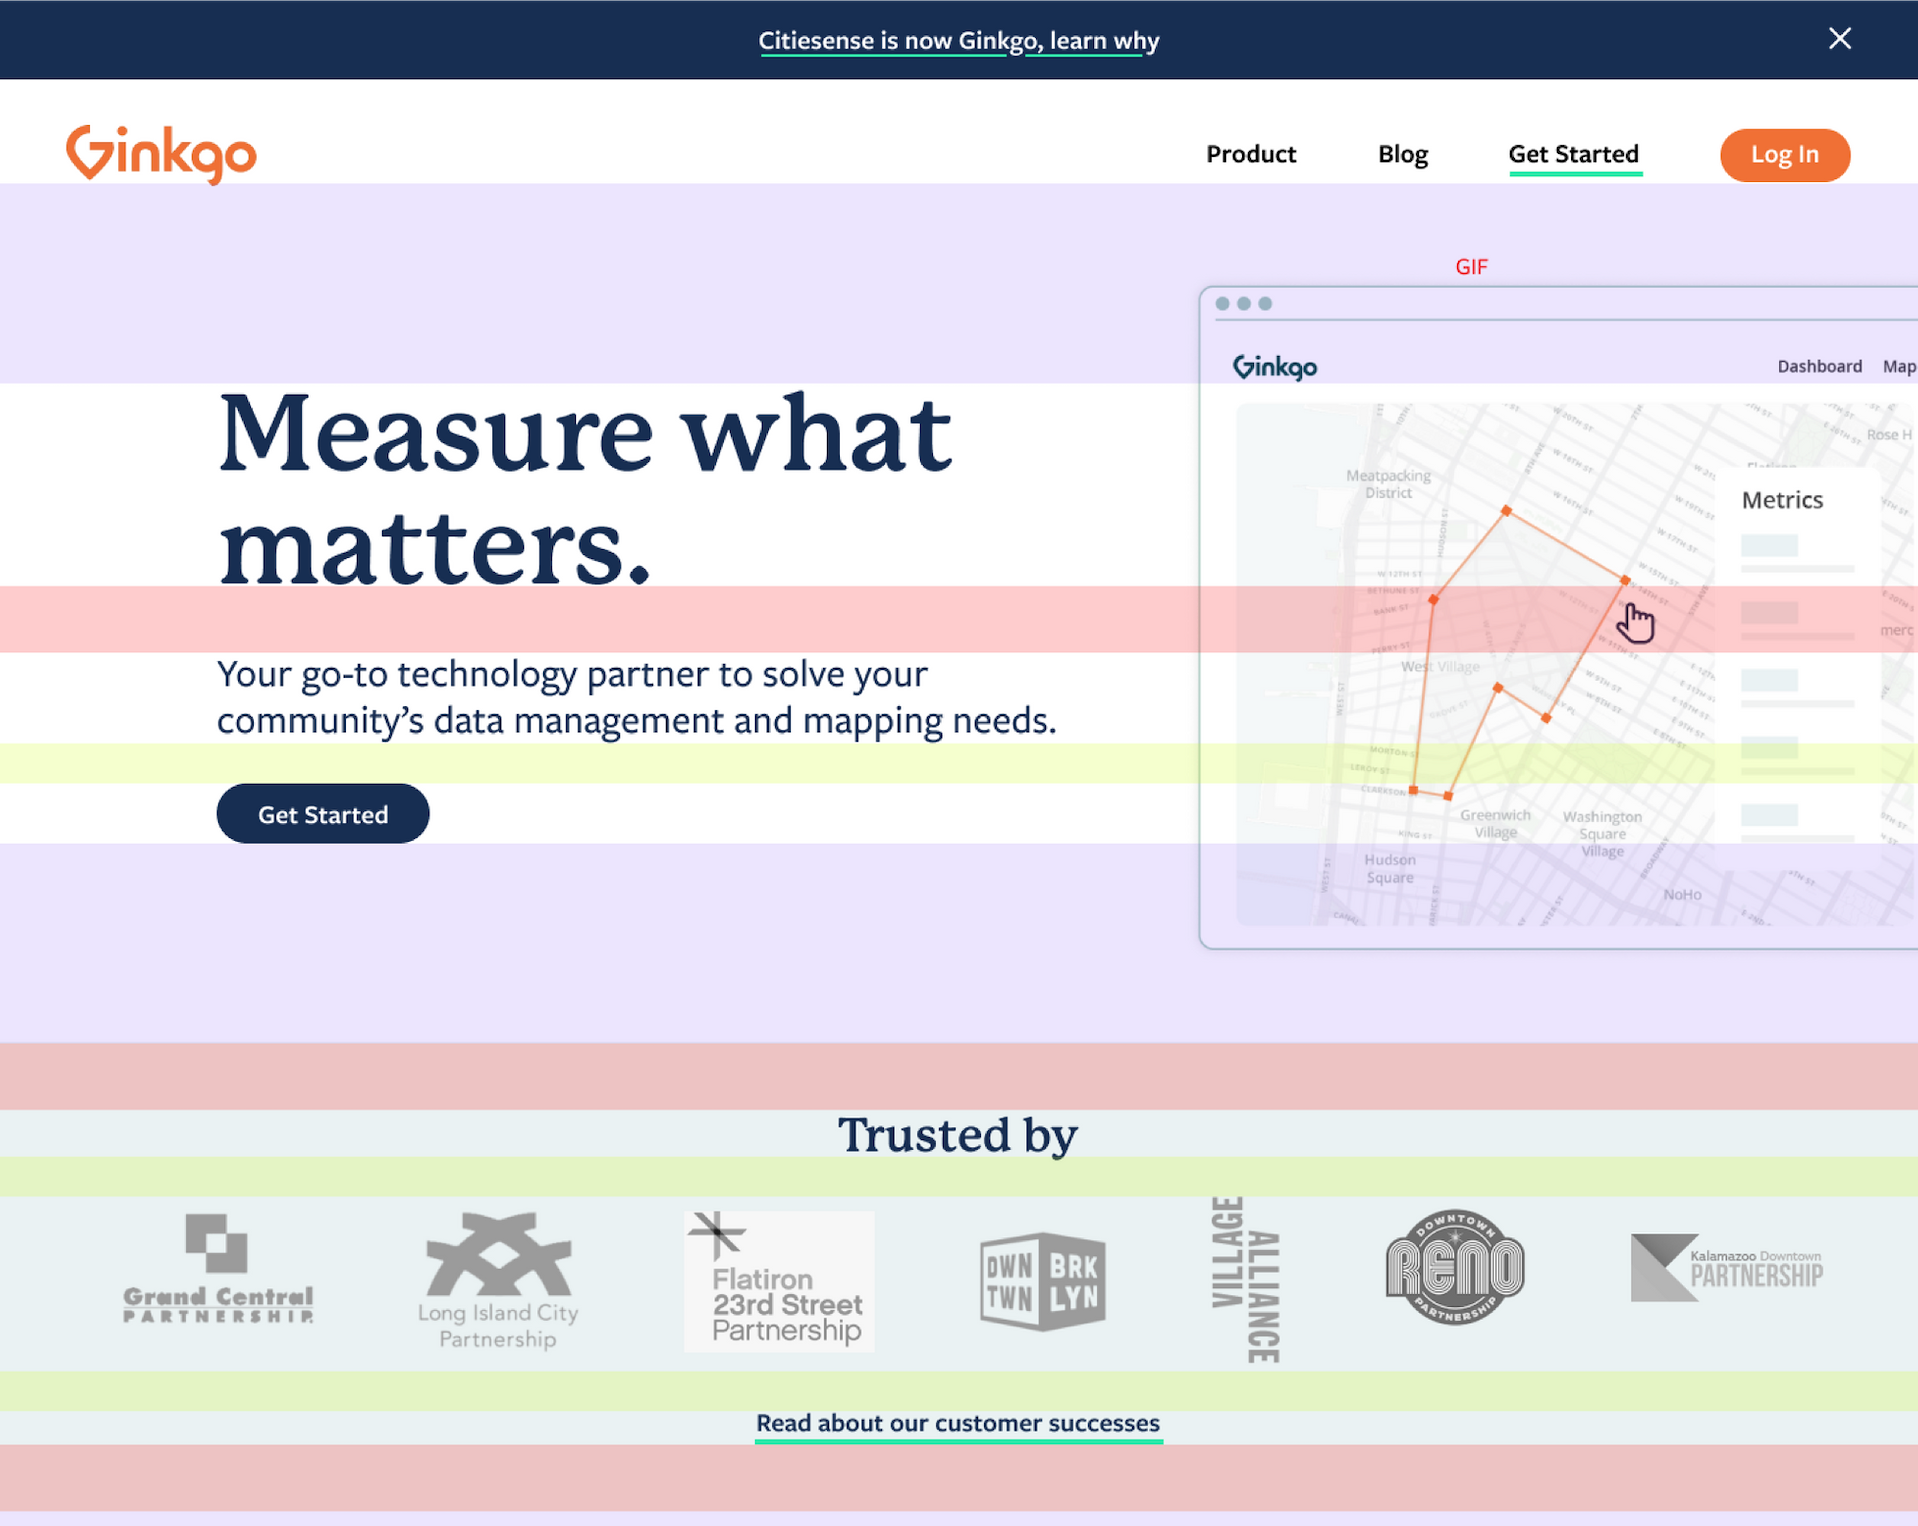Click the NoHo map label

pyautogui.click(x=1682, y=894)
